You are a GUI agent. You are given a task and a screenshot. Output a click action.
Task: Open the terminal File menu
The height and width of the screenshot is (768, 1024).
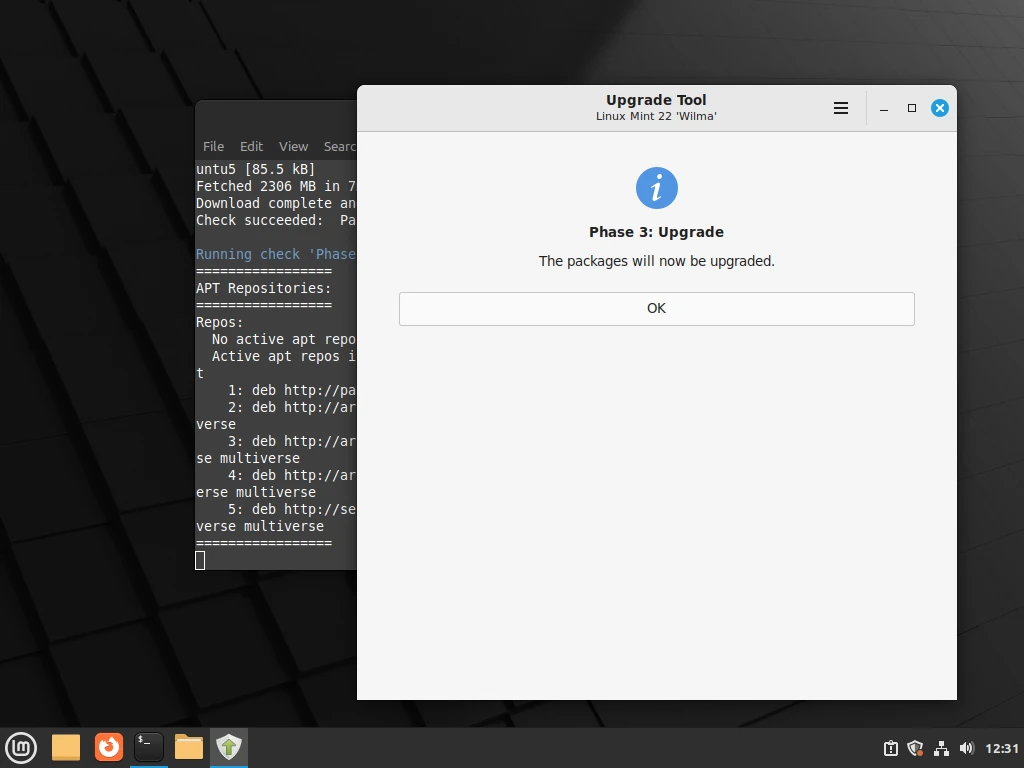tap(213, 146)
